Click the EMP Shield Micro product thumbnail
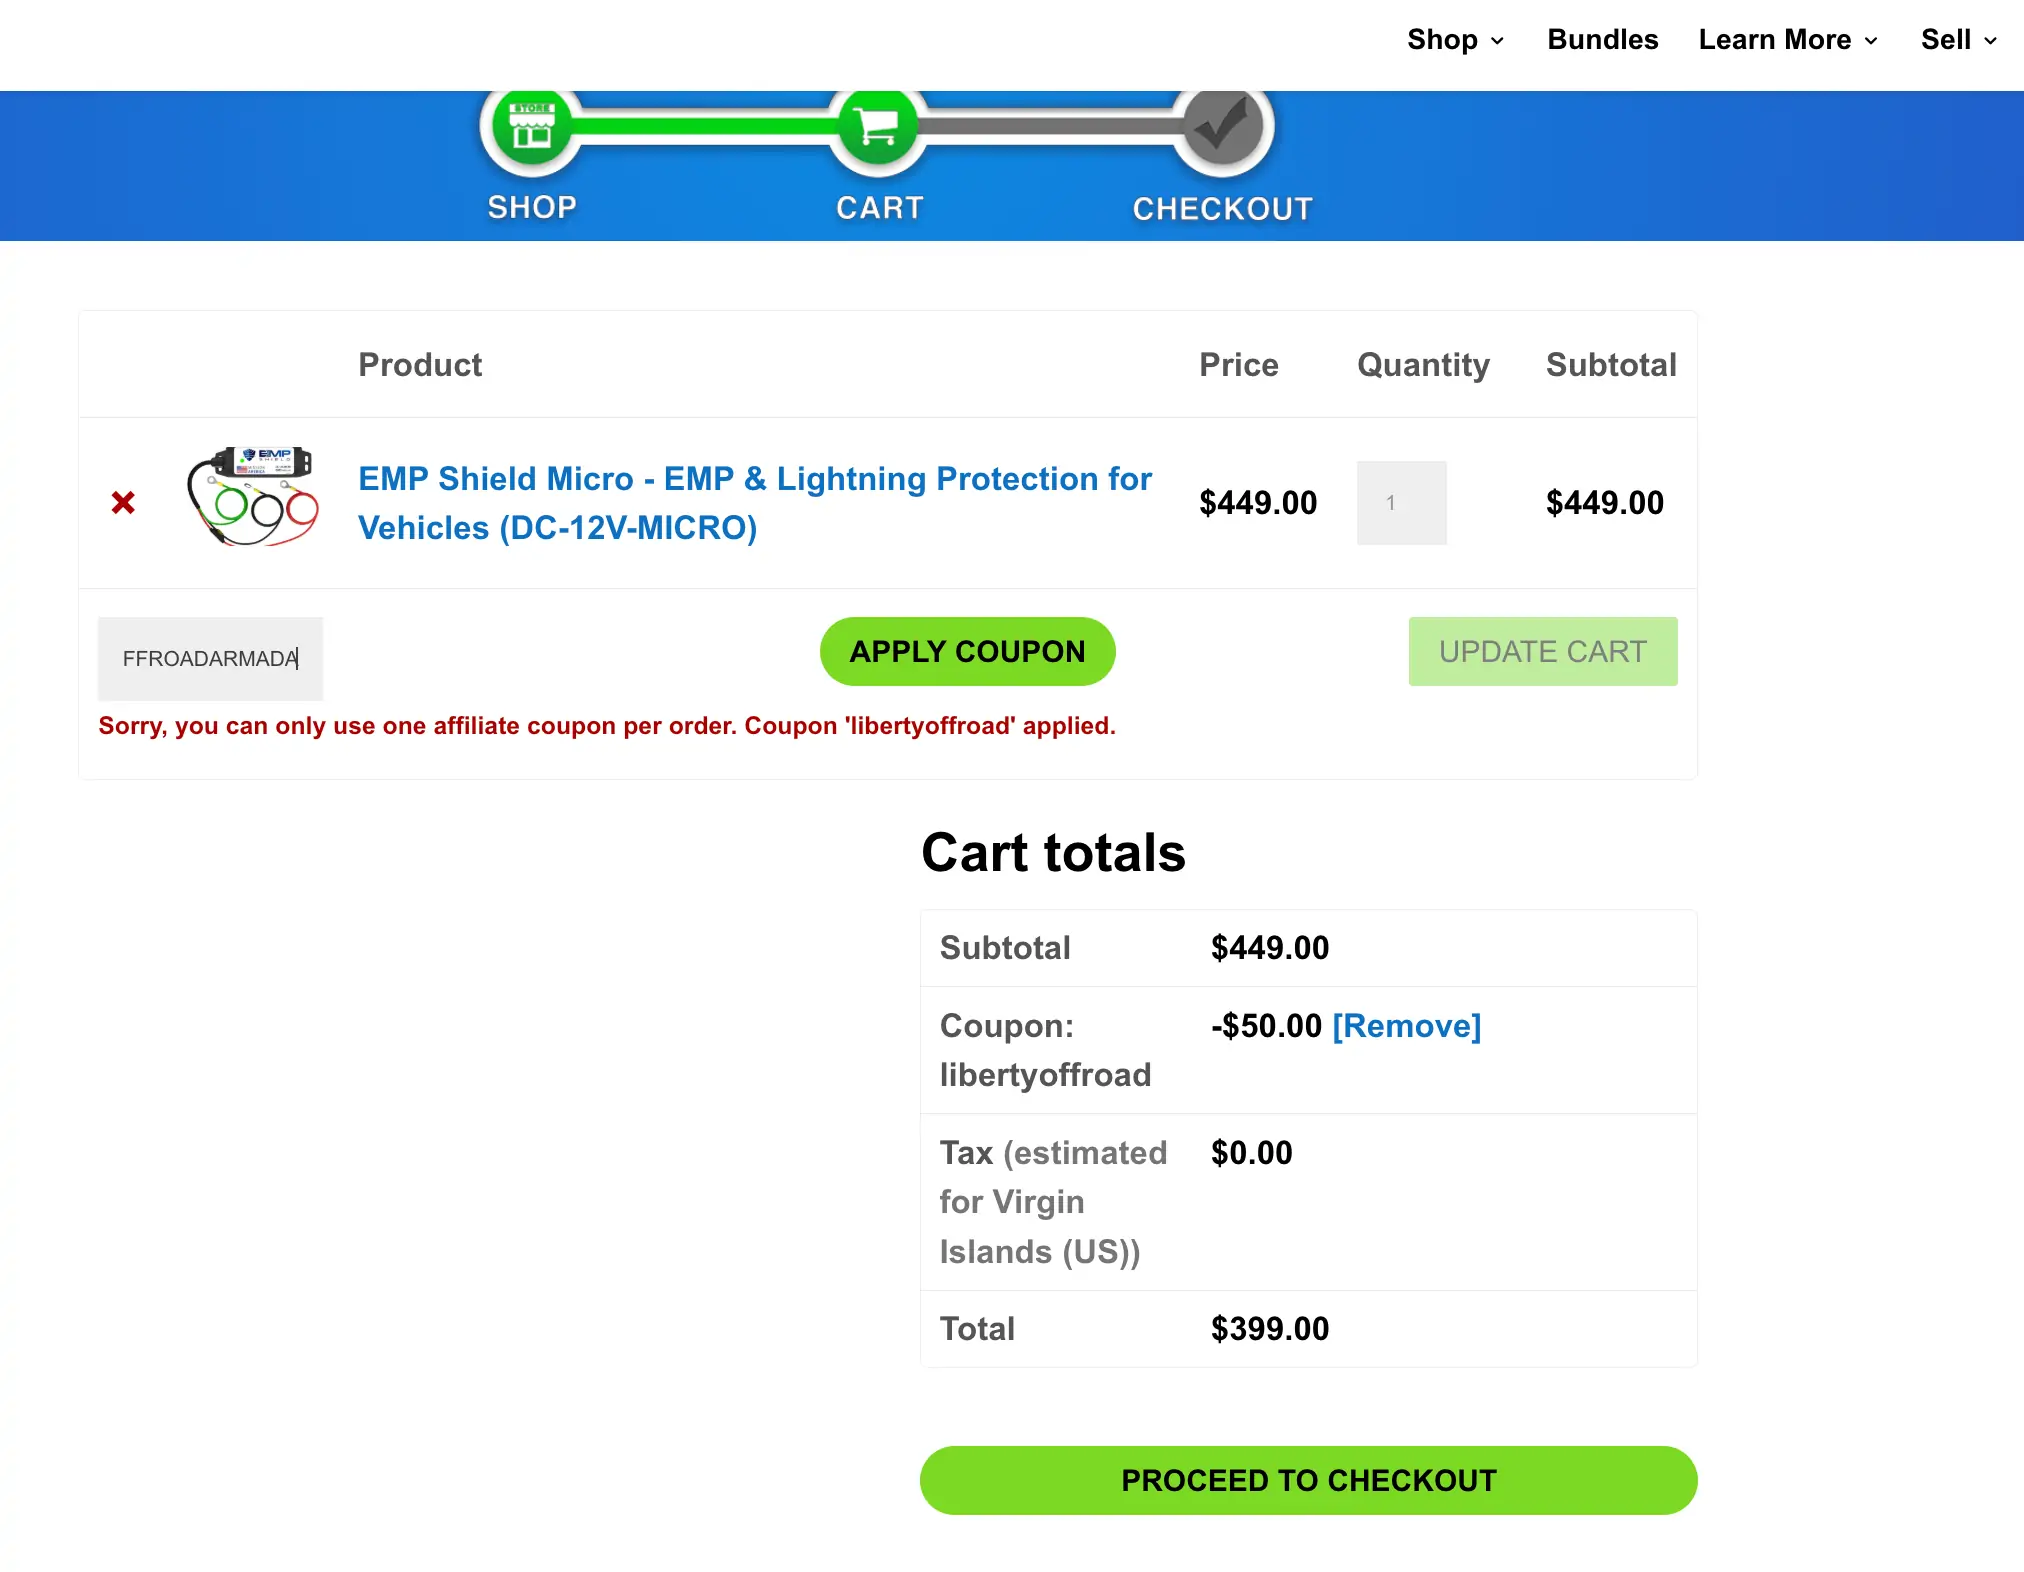Image resolution: width=2024 pixels, height=1572 pixels. point(253,498)
